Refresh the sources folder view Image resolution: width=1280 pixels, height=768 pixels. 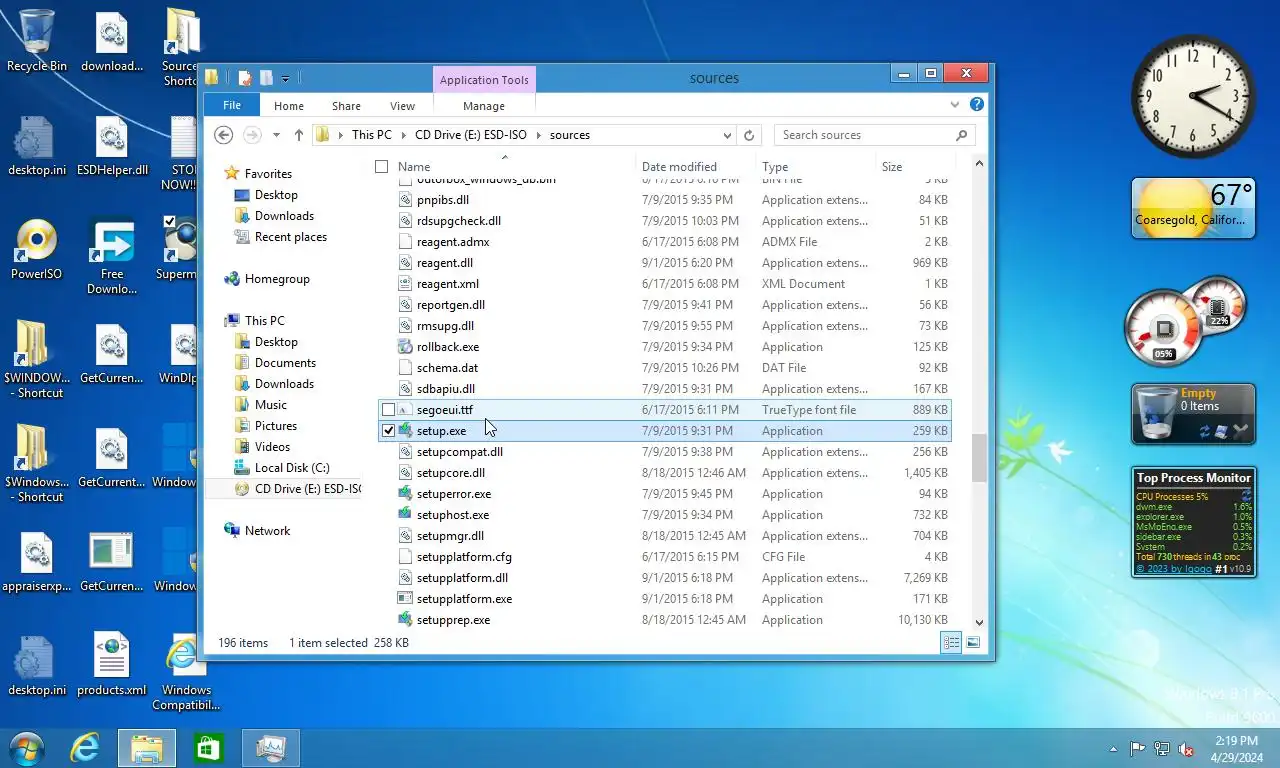(749, 135)
